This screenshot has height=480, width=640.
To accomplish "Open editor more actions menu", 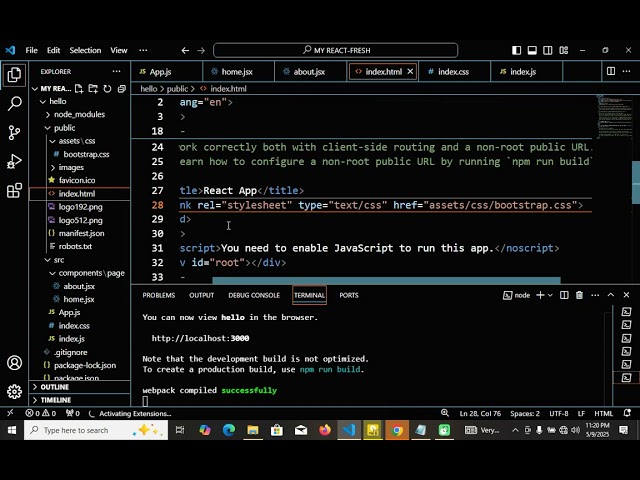I will click(x=627, y=71).
